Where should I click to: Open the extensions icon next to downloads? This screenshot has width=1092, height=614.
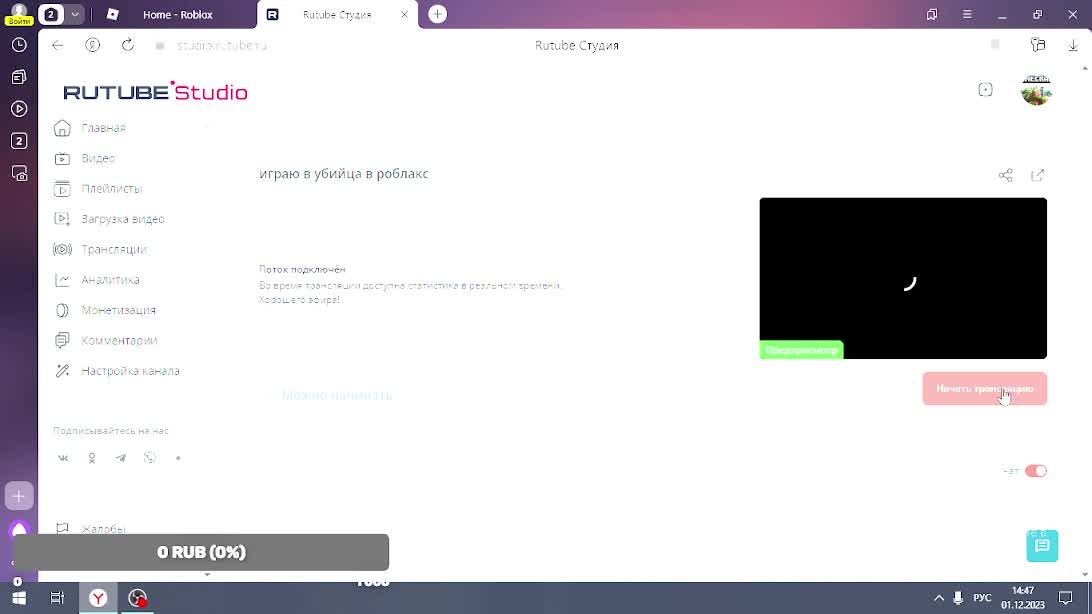1038,45
